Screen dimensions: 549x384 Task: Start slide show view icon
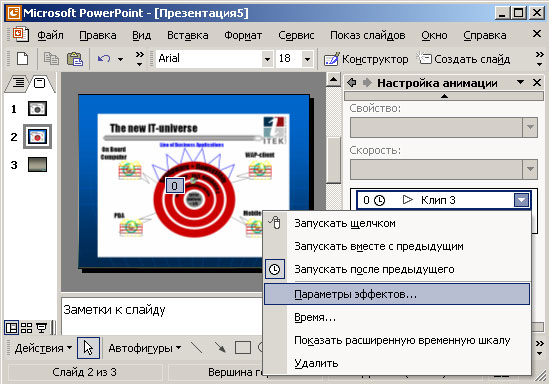[42, 328]
